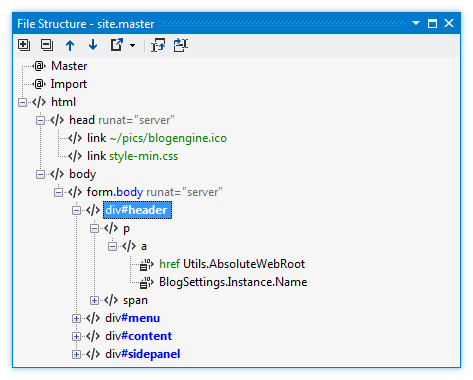Click the tag icon beside div#header
This screenshot has width=473, height=380.
[93, 210]
